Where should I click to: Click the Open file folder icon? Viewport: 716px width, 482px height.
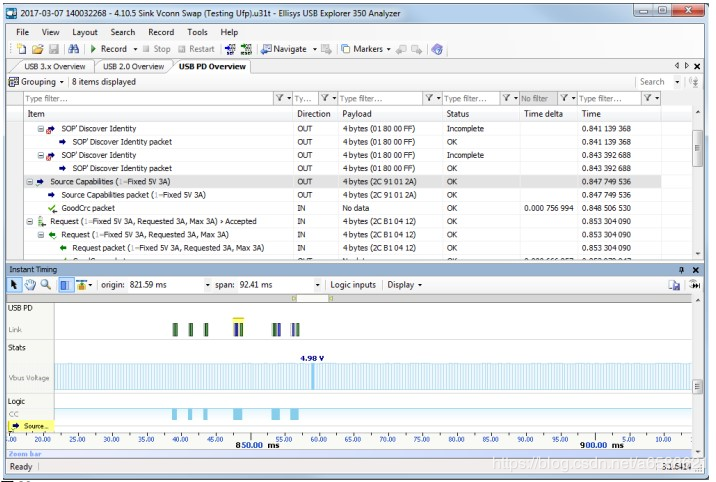[37, 49]
